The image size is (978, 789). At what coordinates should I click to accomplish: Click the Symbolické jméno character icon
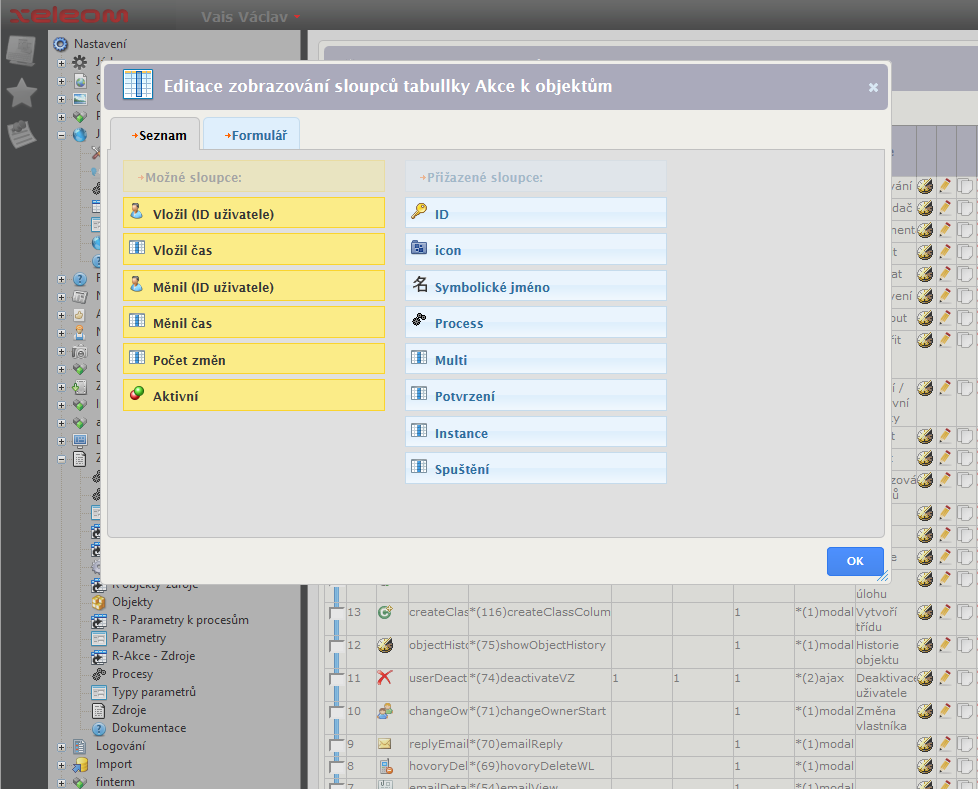(419, 286)
